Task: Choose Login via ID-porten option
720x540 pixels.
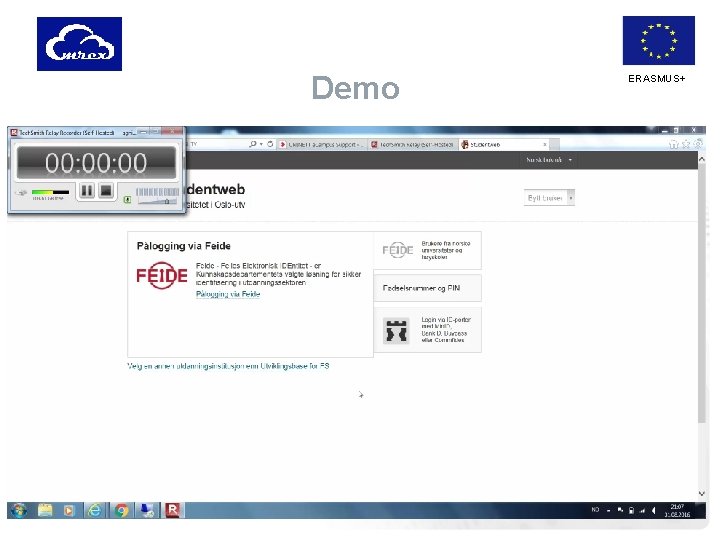Action: click(x=428, y=330)
